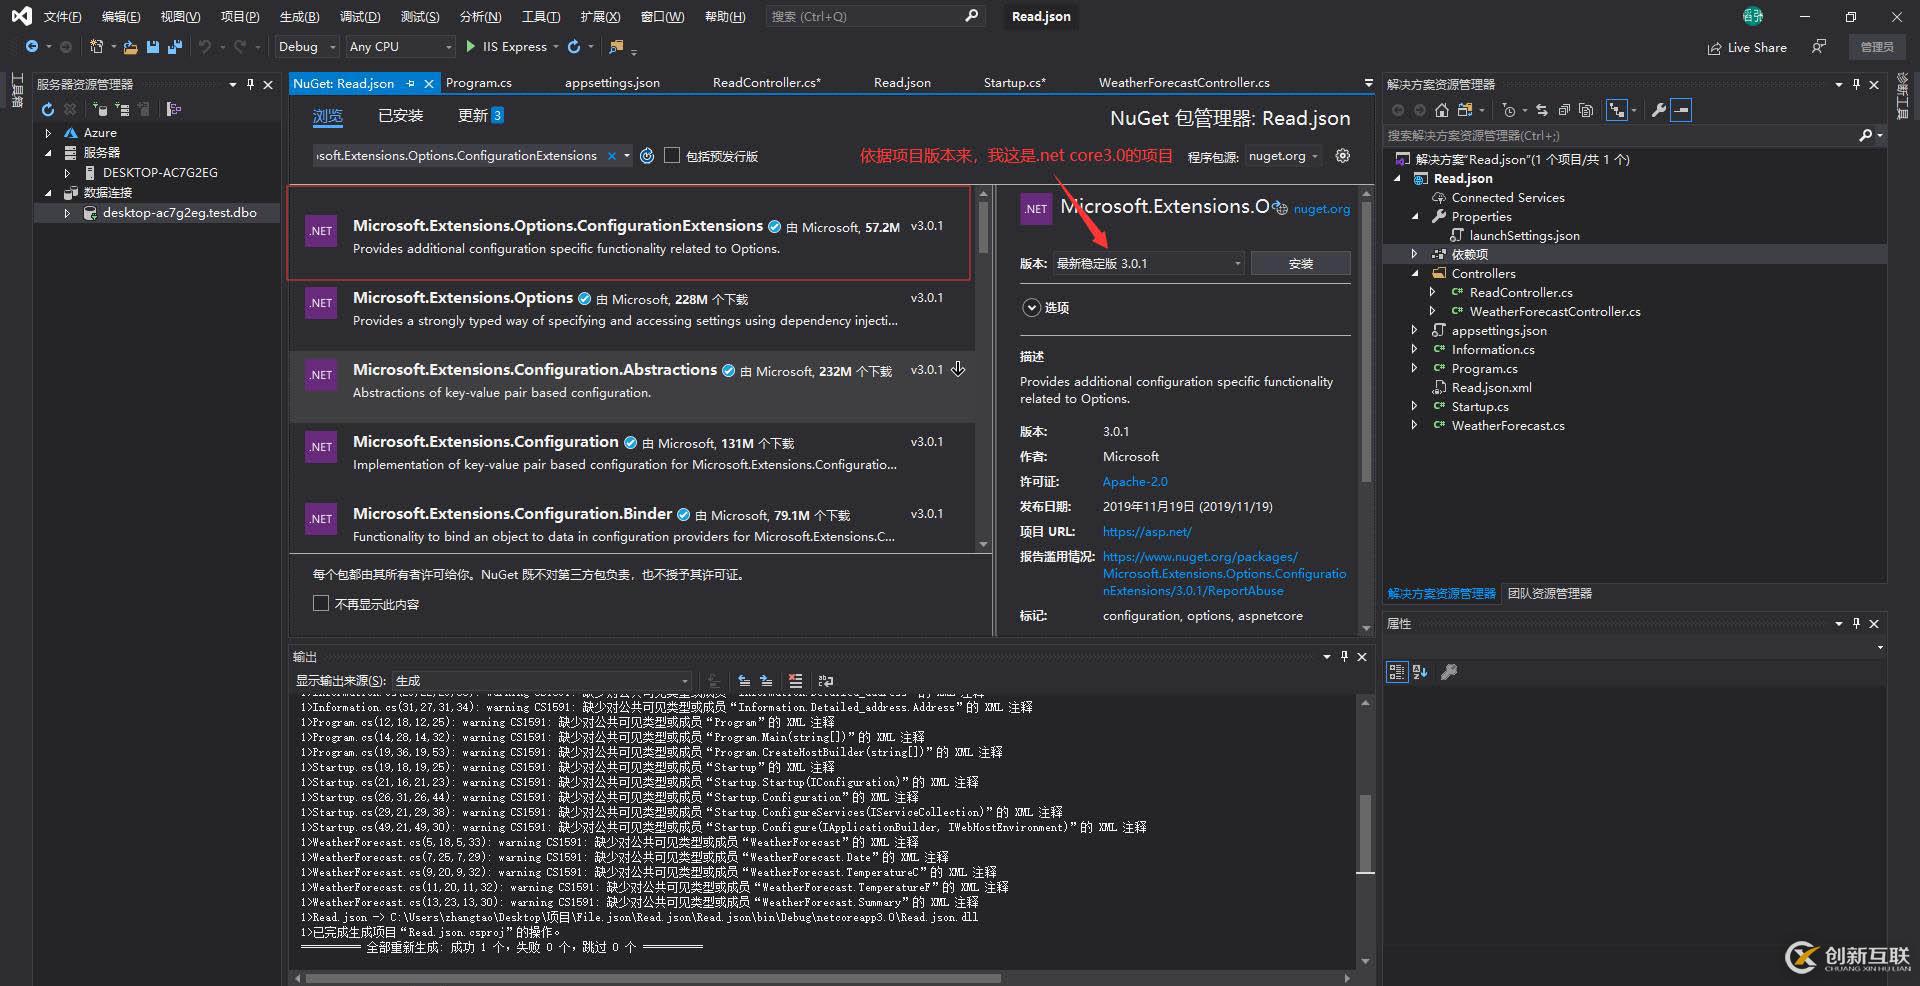Open the Apache-2.0 license link

pyautogui.click(x=1134, y=481)
